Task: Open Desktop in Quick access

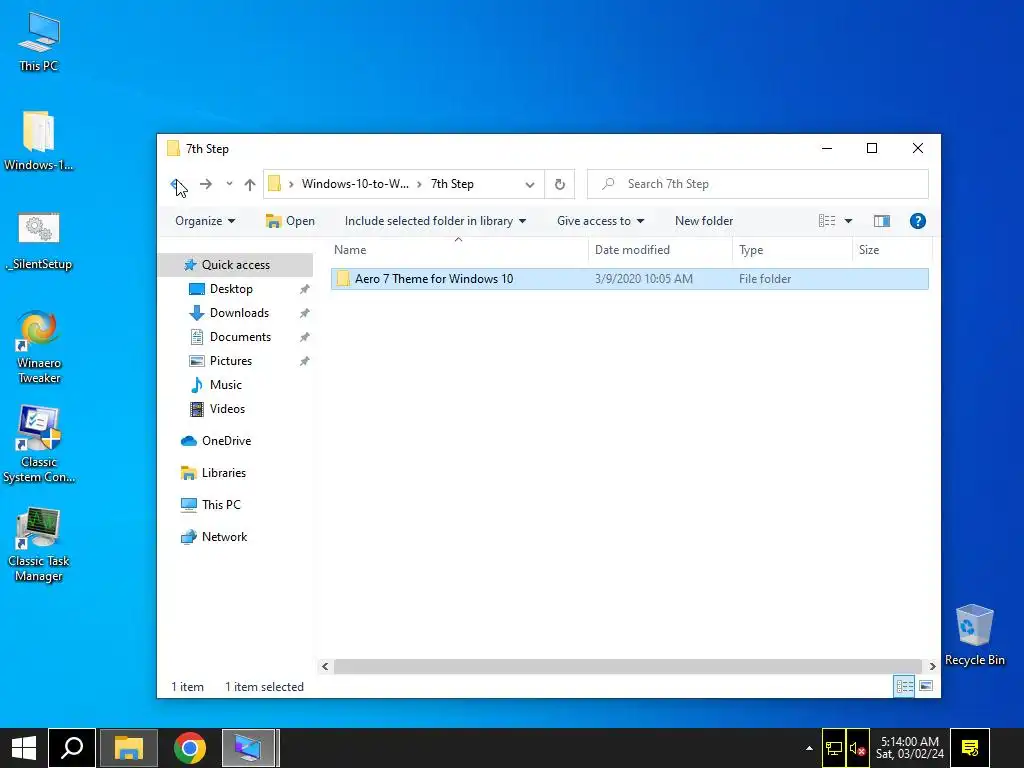Action: click(231, 289)
